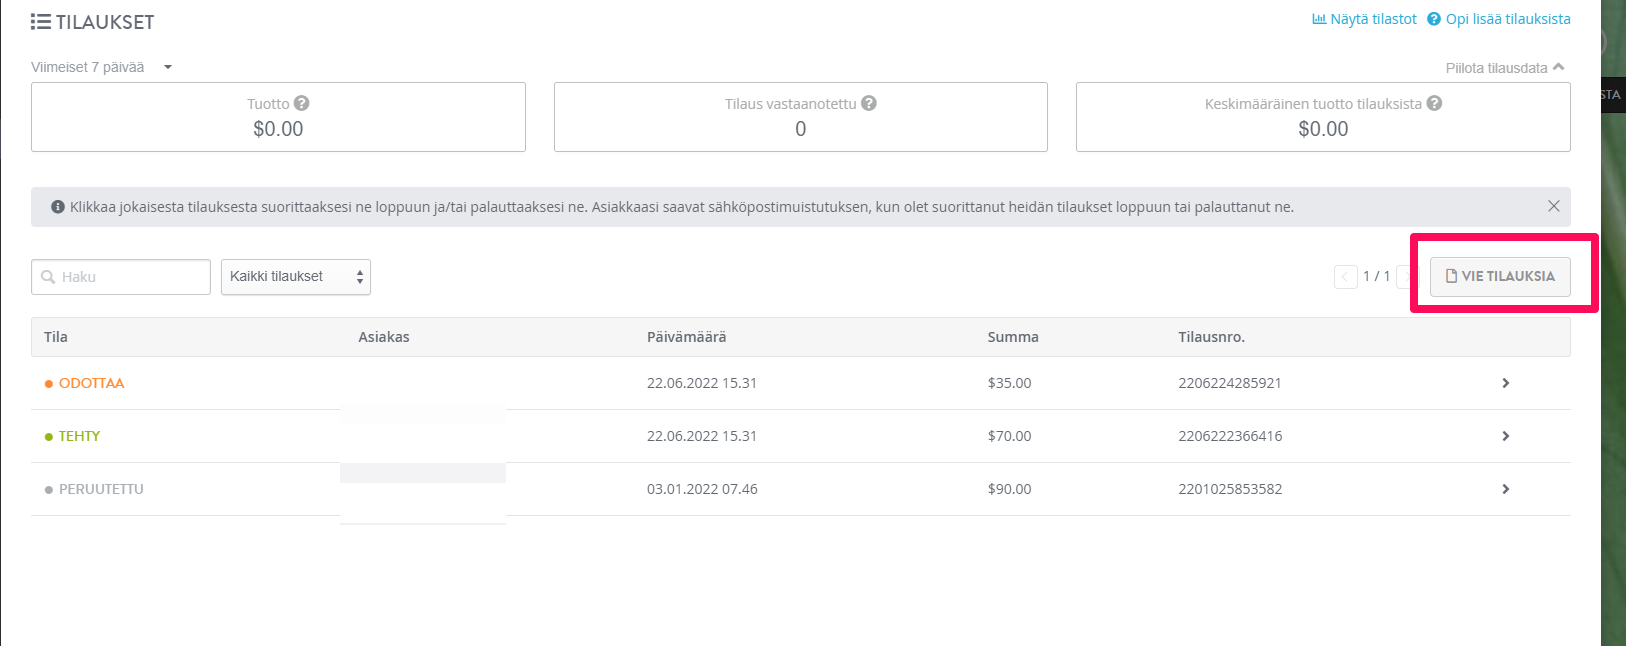Select the TEHTY status order
This screenshot has height=646, width=1626.
(x=73, y=436)
